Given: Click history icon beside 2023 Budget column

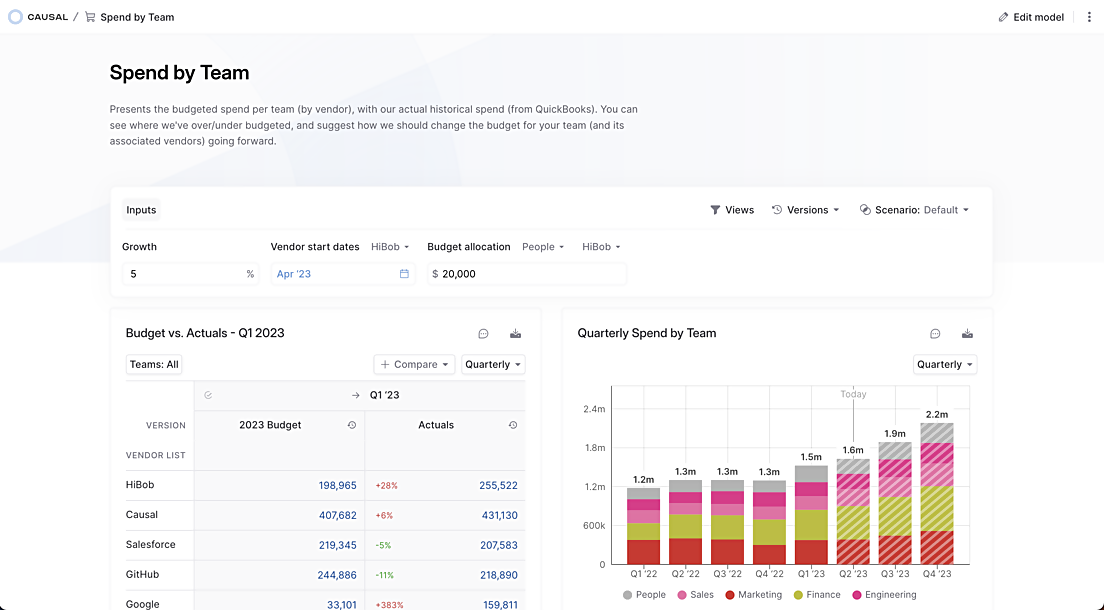Looking at the screenshot, I should (351, 425).
